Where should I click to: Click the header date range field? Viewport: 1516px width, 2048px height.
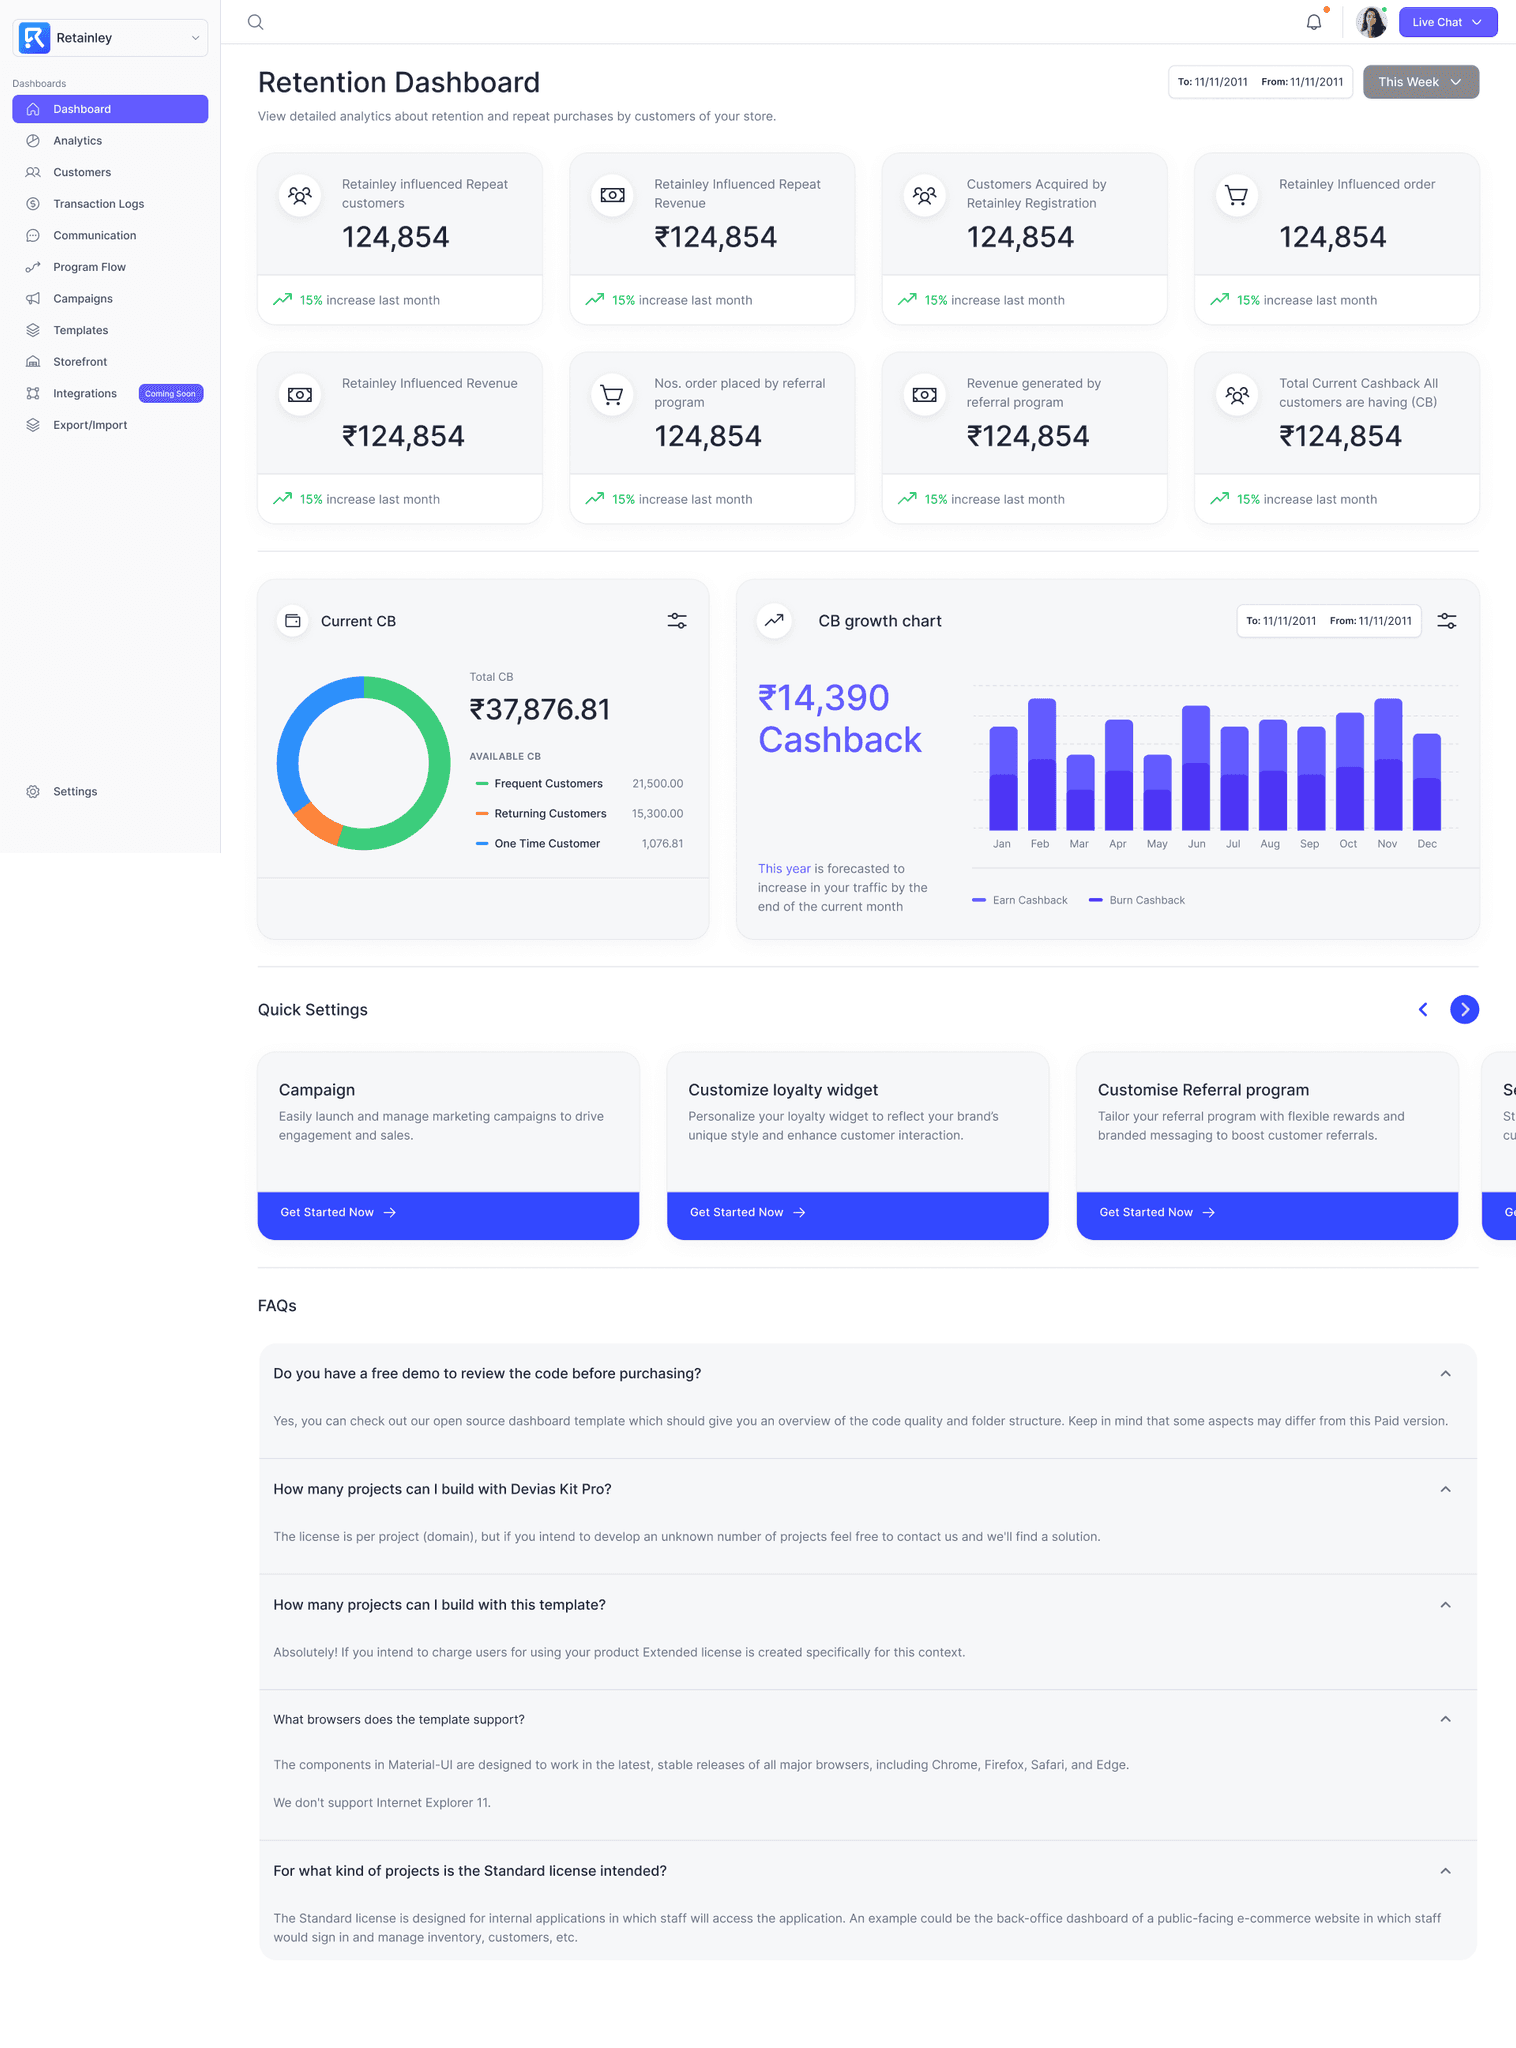(x=1260, y=82)
